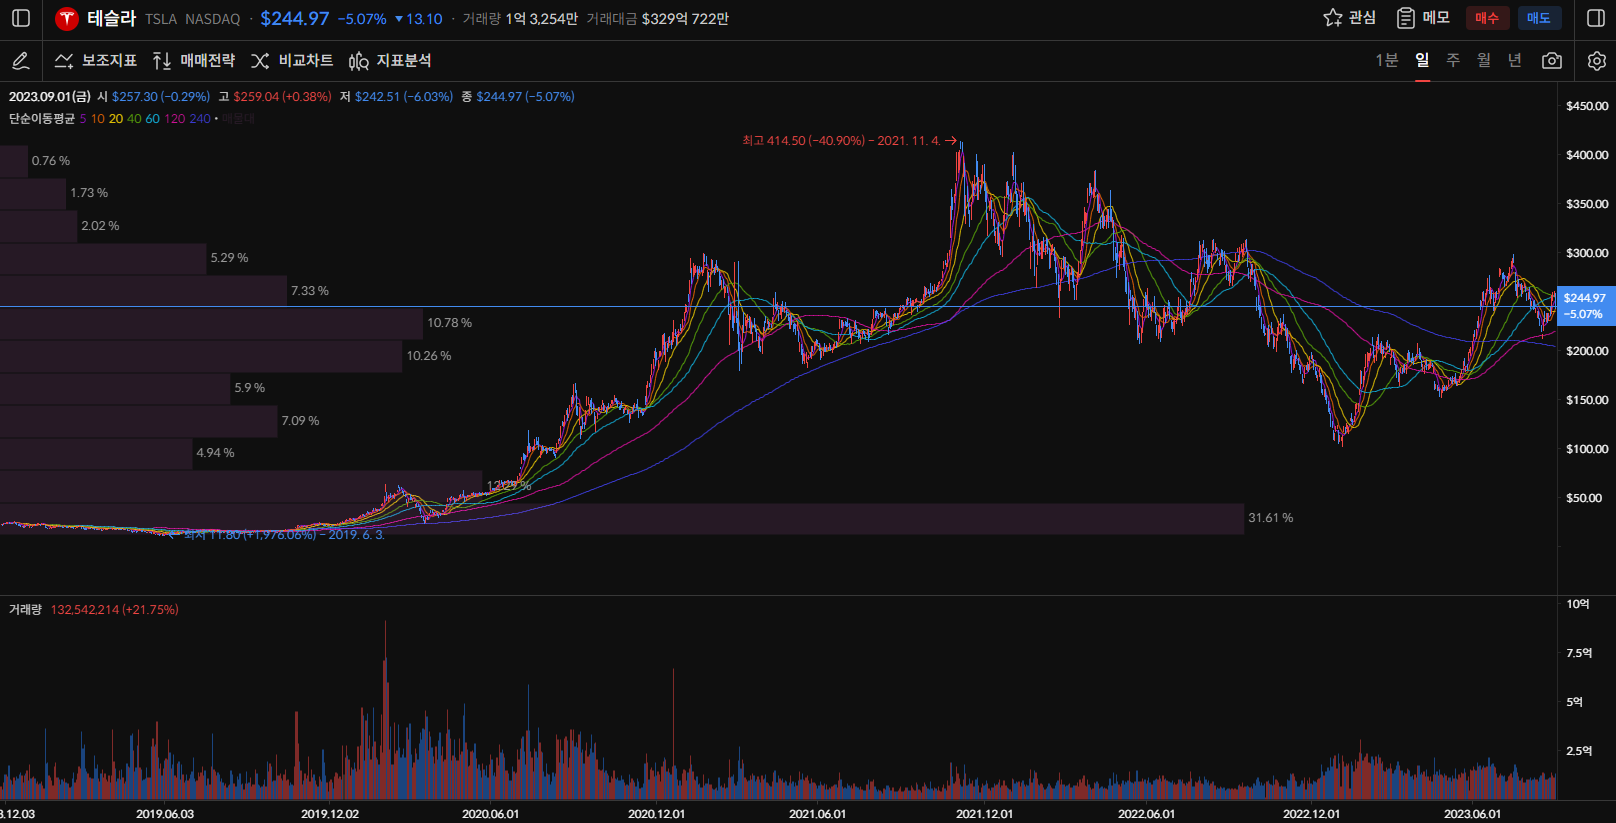Viewport: 1616px width, 823px height.
Task: Select the 일 daily timeframe tab
Action: (x=1422, y=61)
